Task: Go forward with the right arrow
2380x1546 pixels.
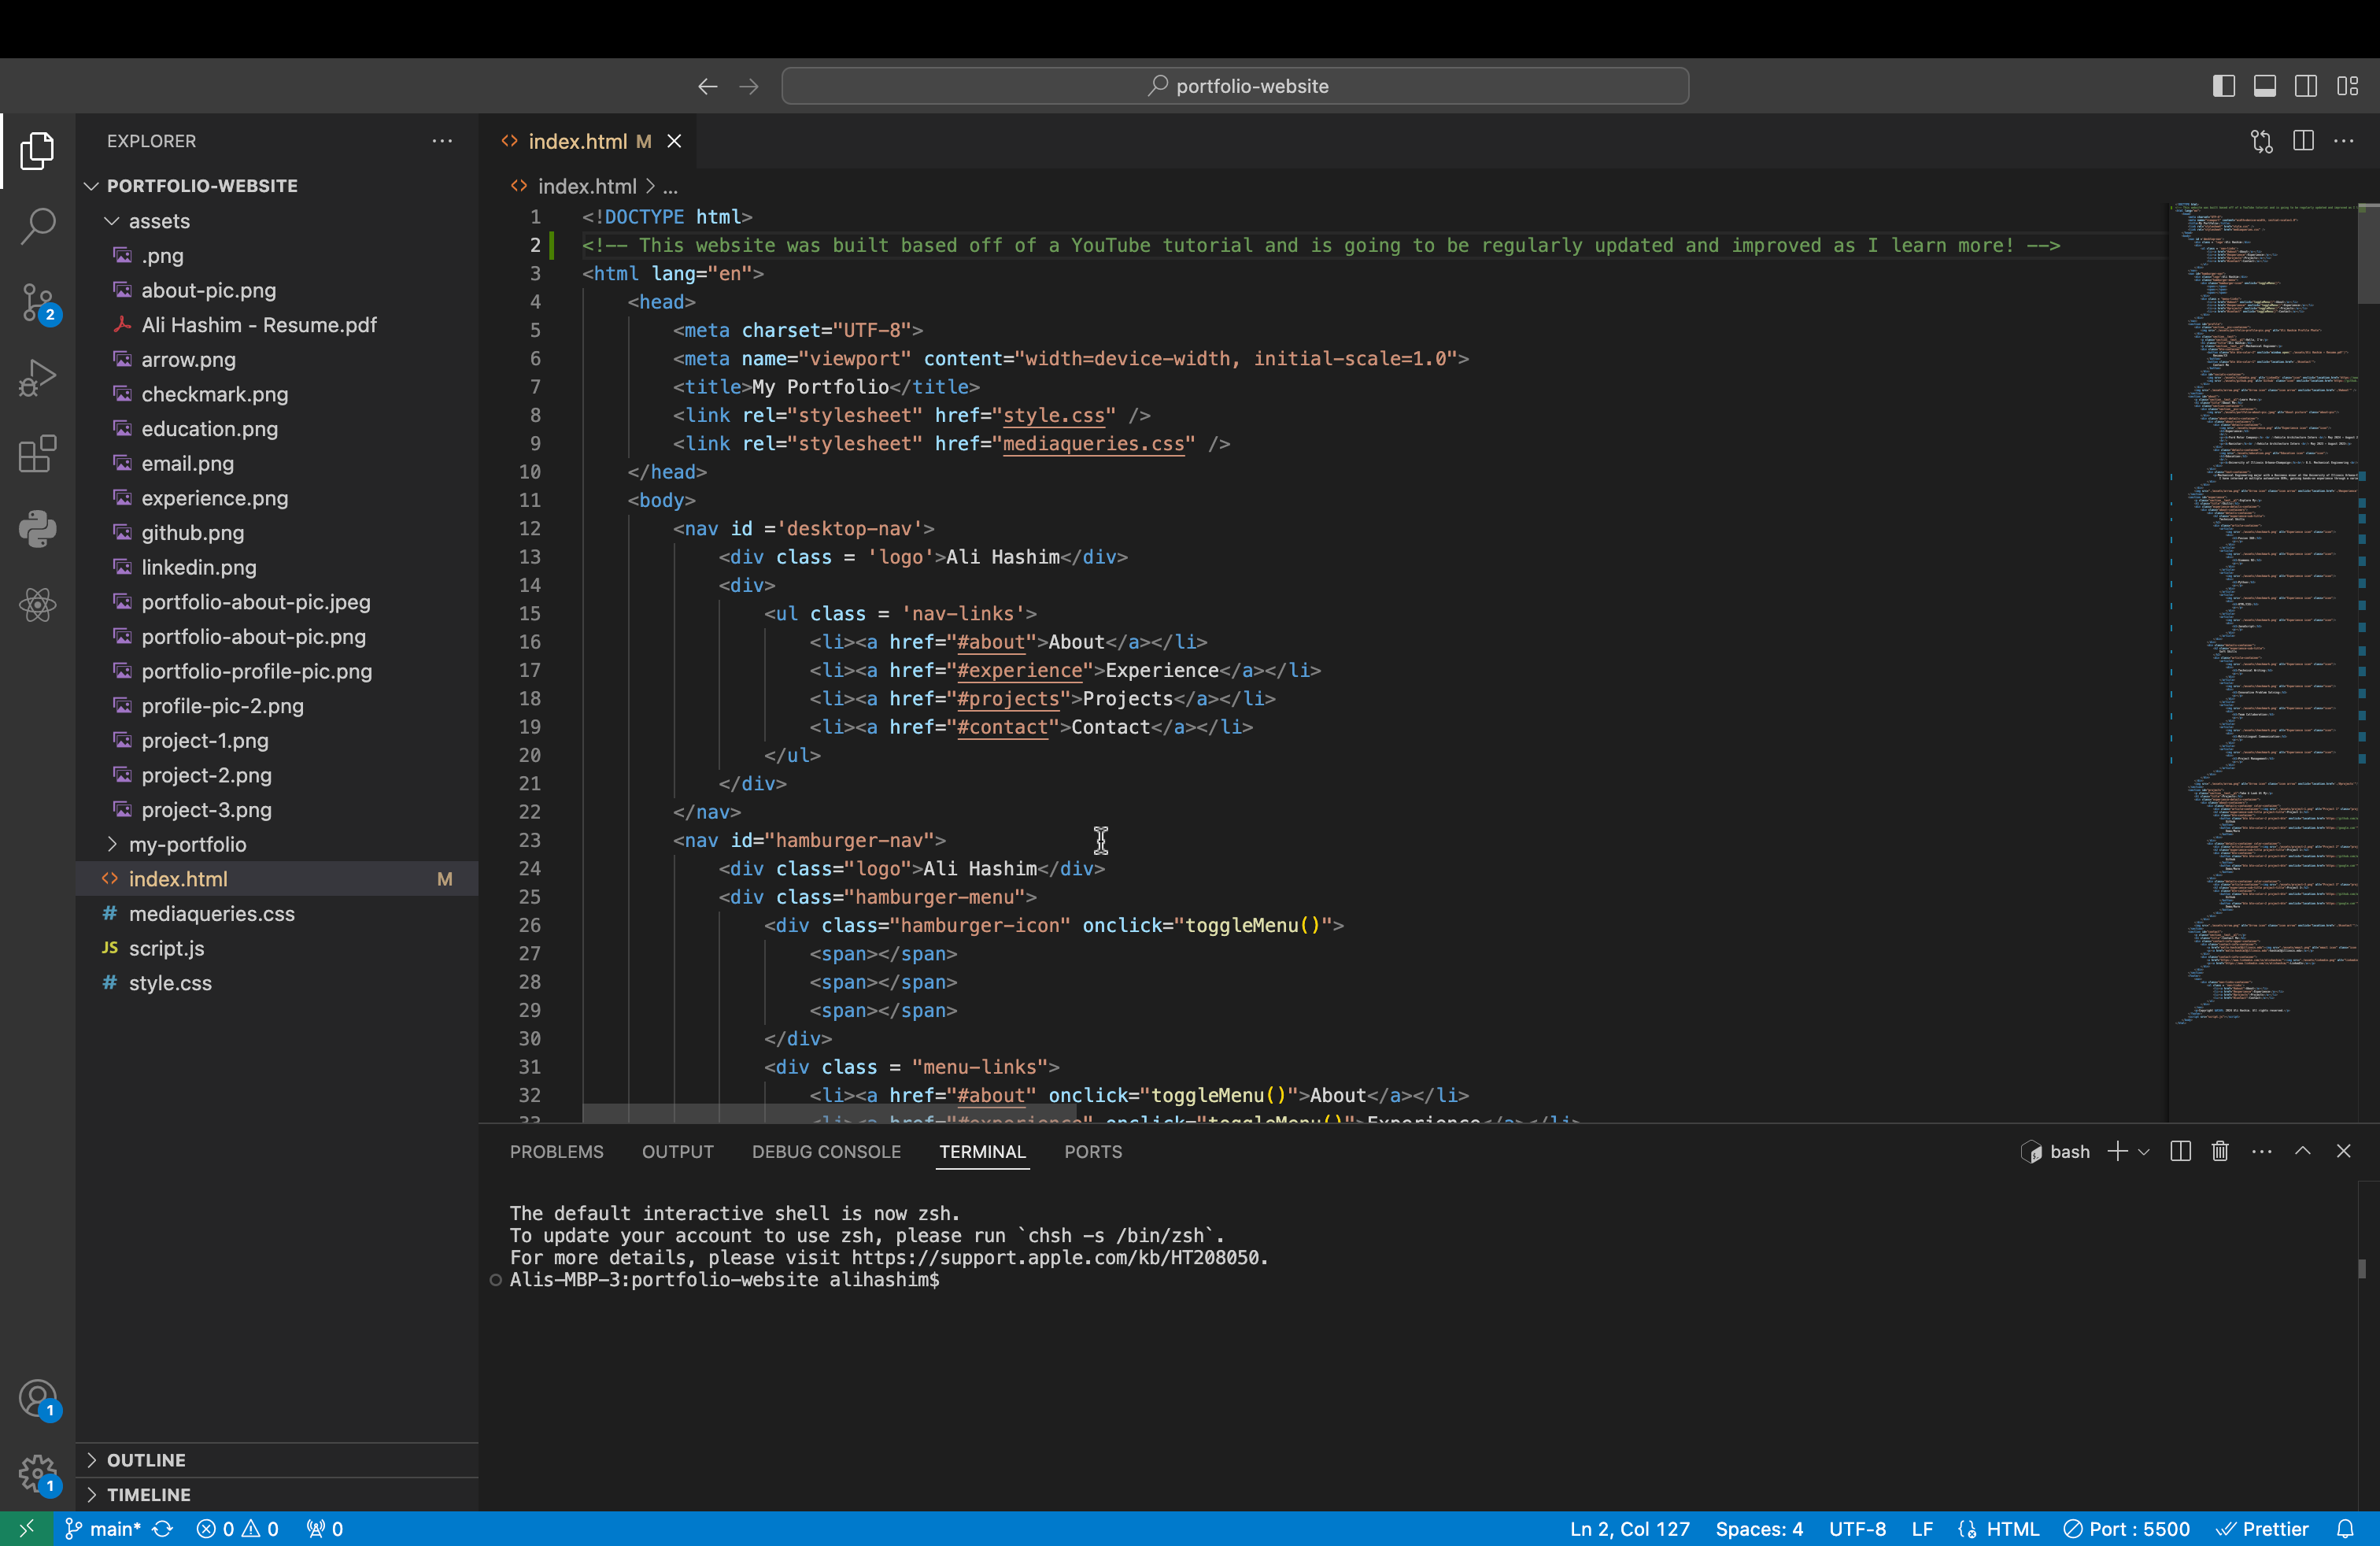Action: (749, 86)
